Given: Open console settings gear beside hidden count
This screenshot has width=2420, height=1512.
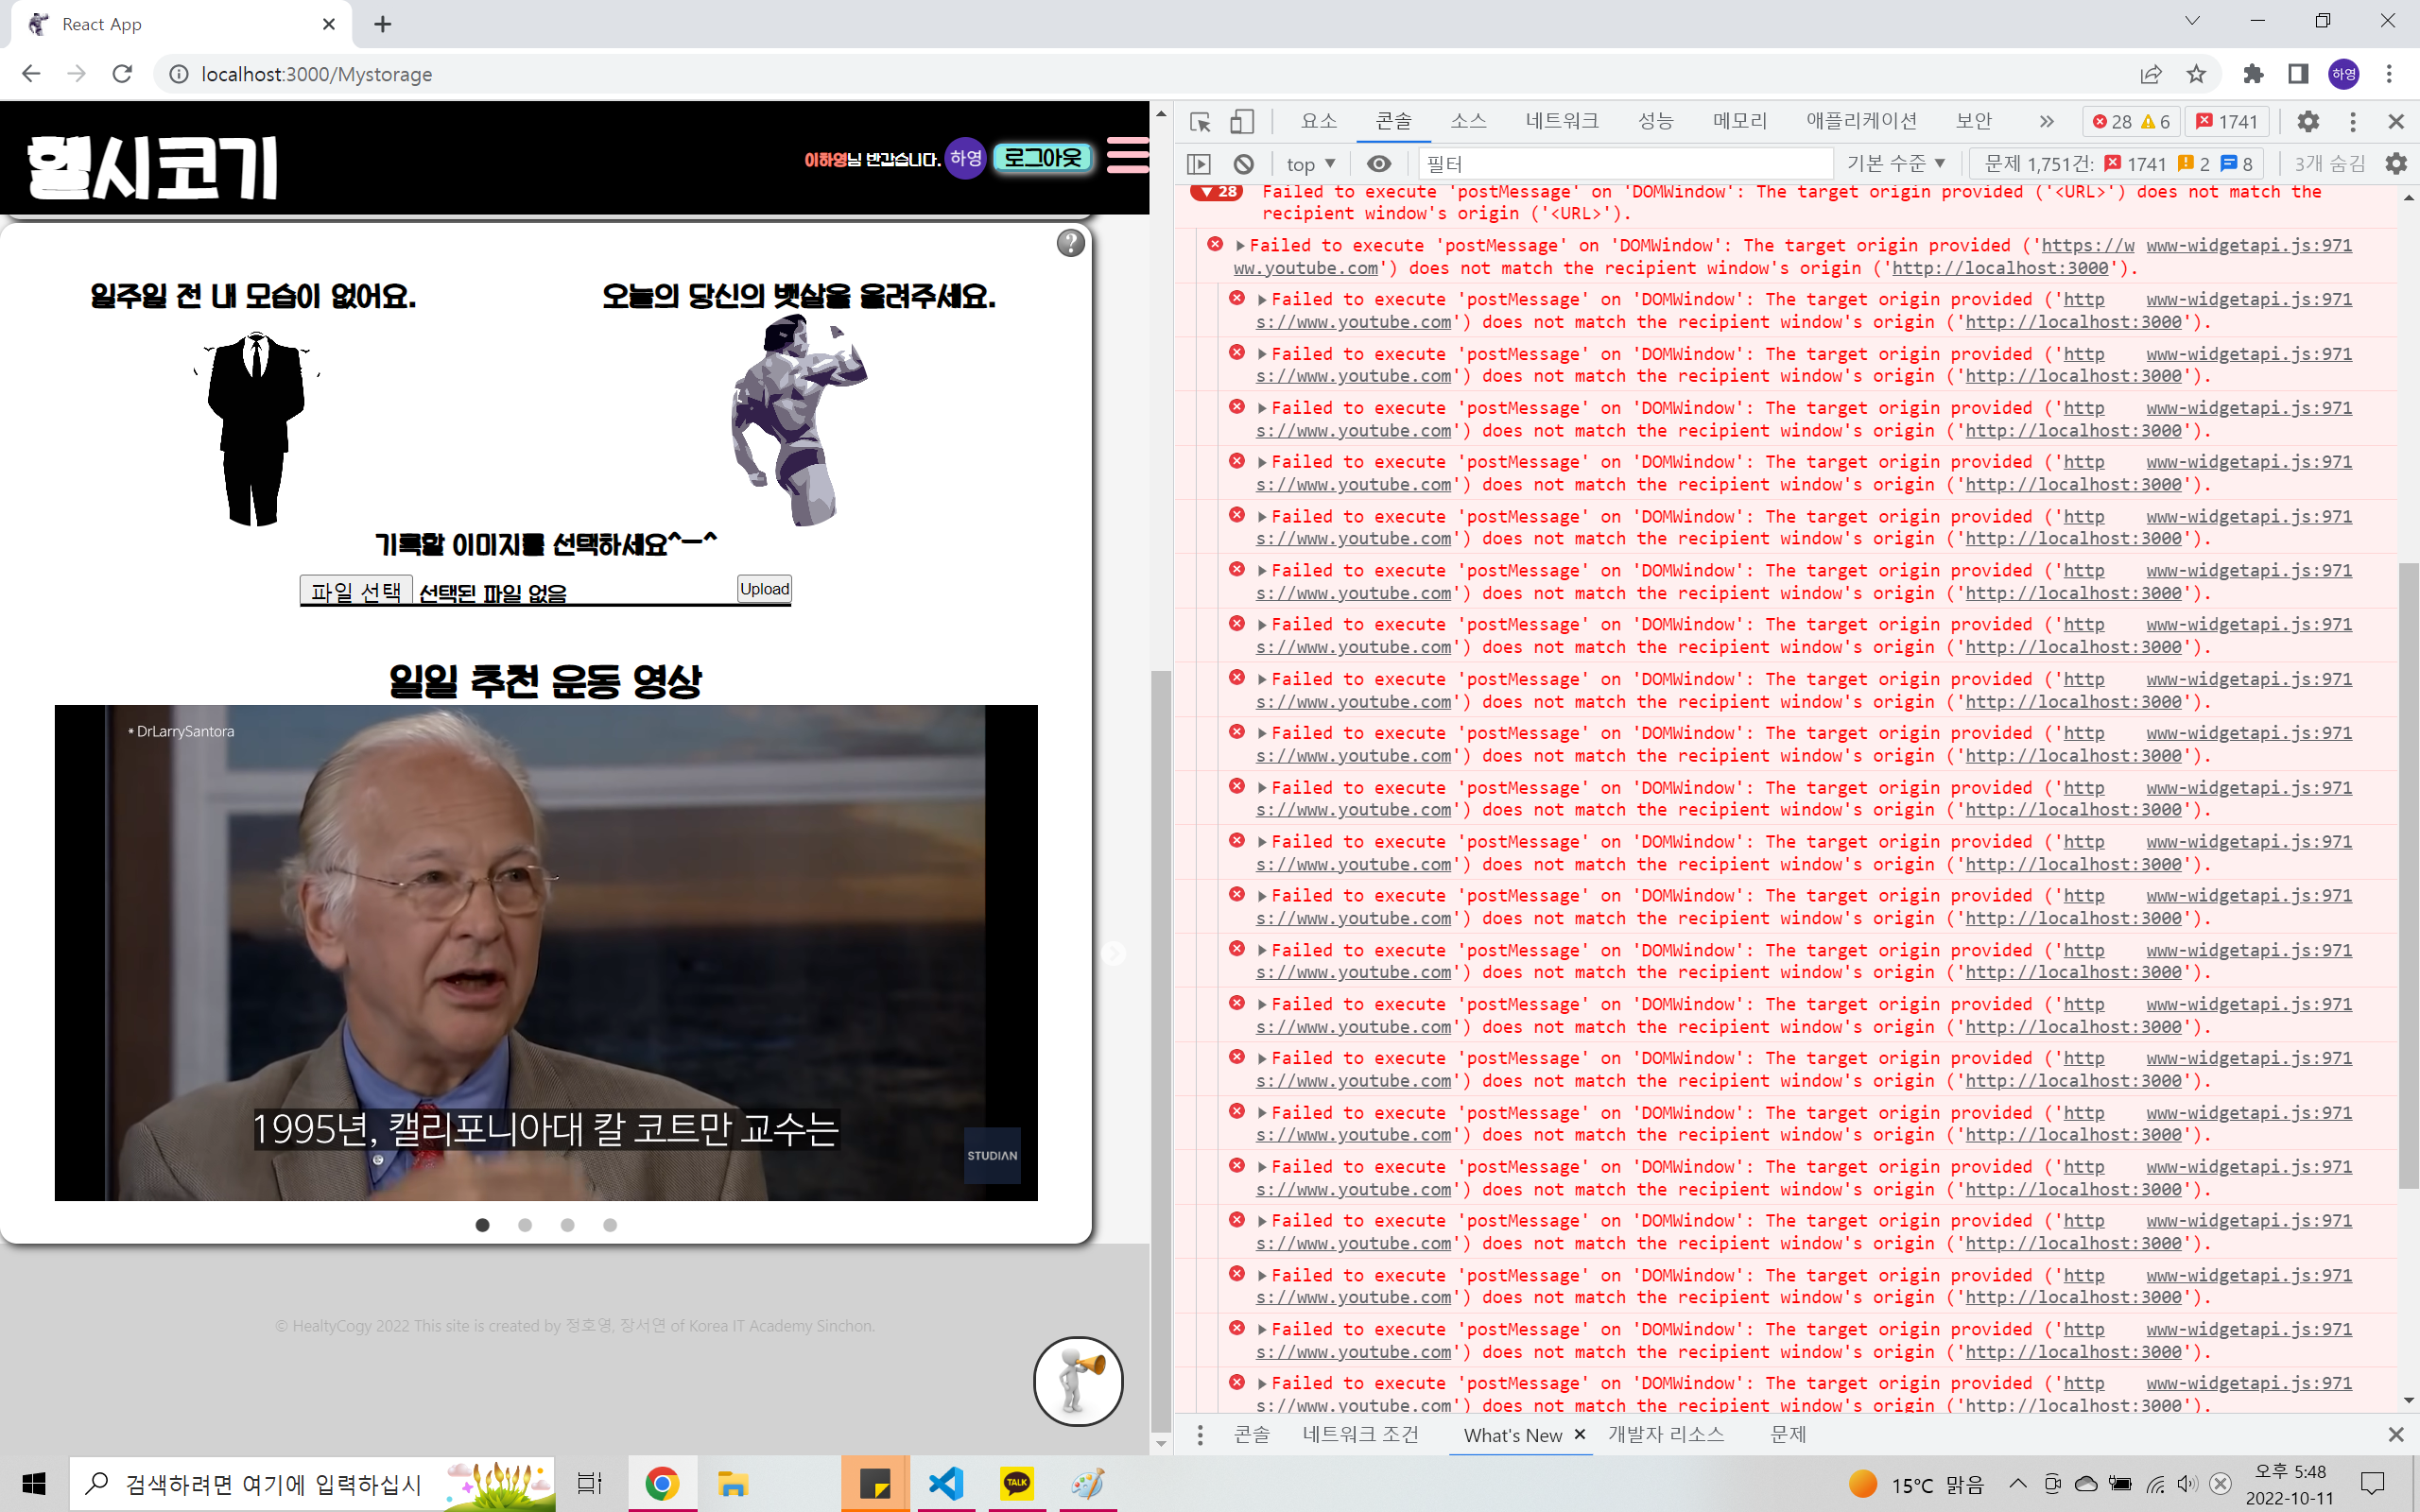Looking at the screenshot, I should (2396, 164).
